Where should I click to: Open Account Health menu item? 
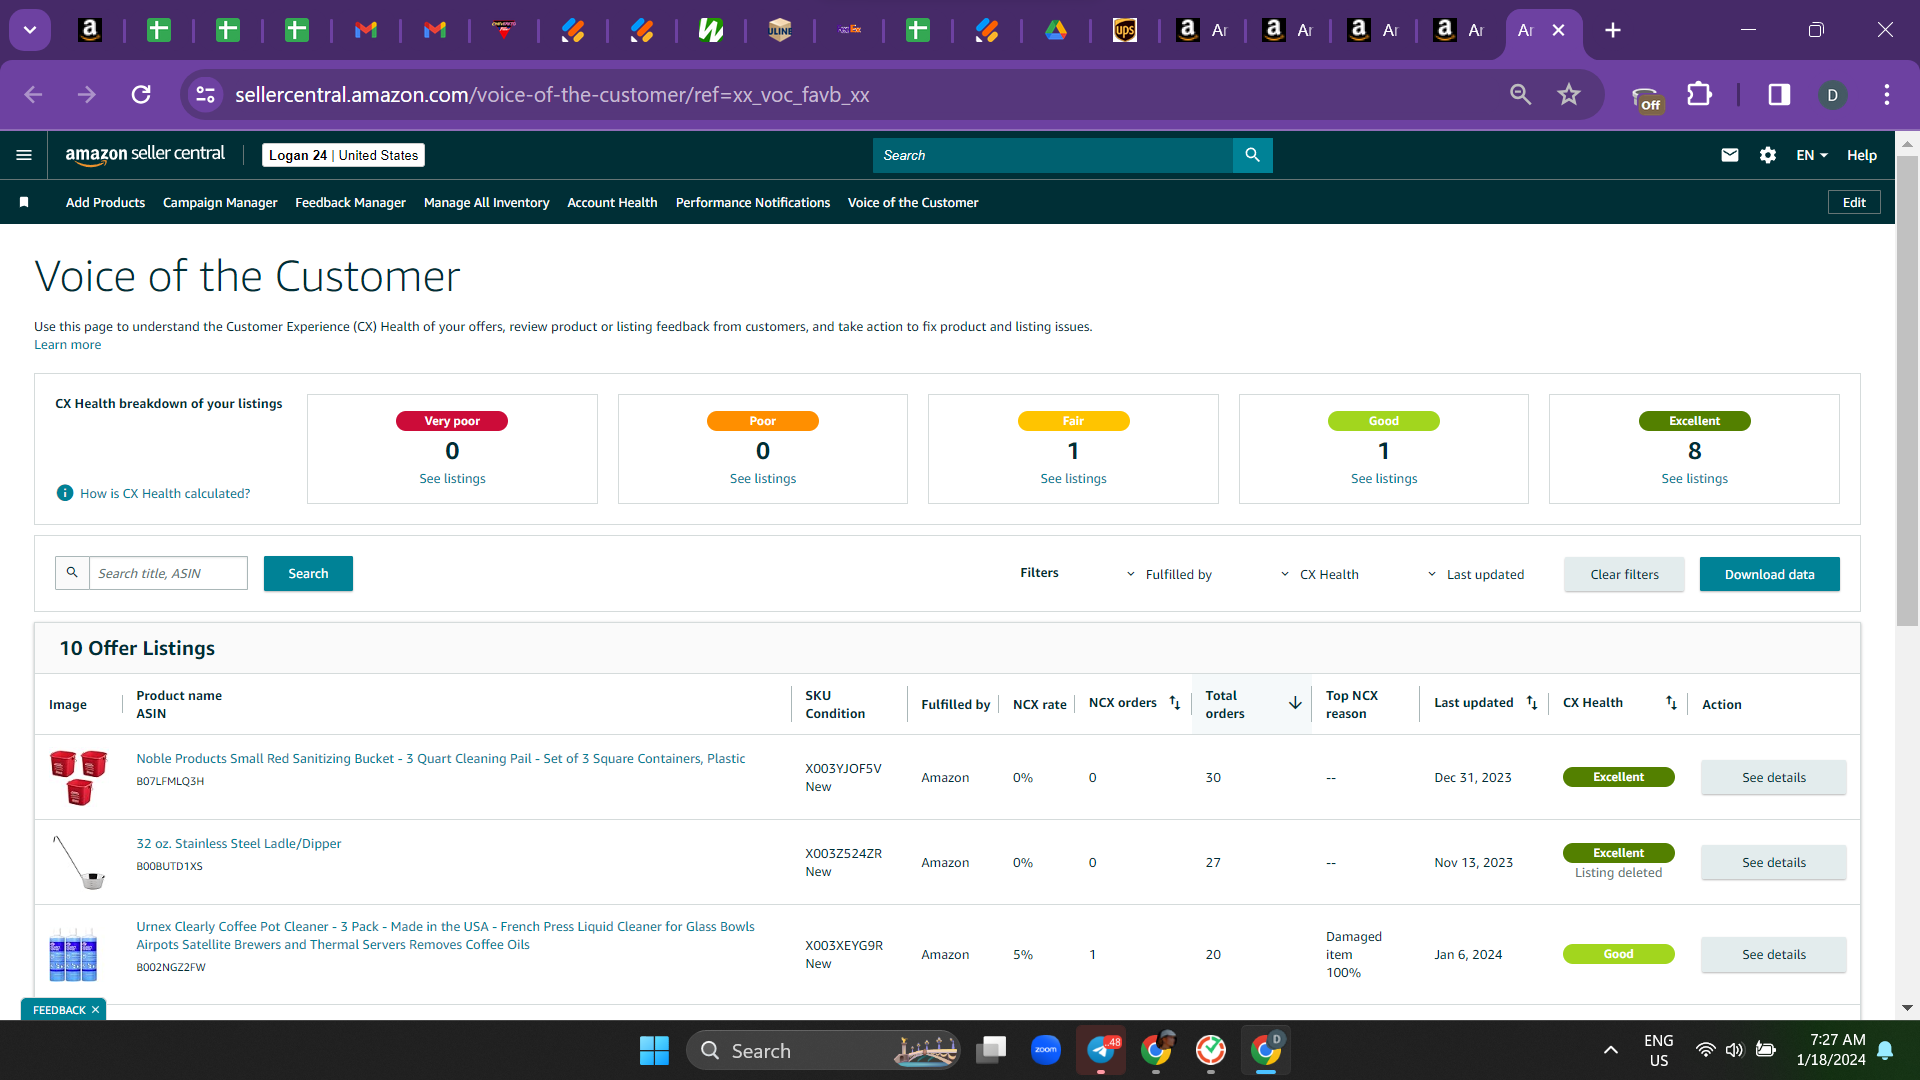[612, 202]
